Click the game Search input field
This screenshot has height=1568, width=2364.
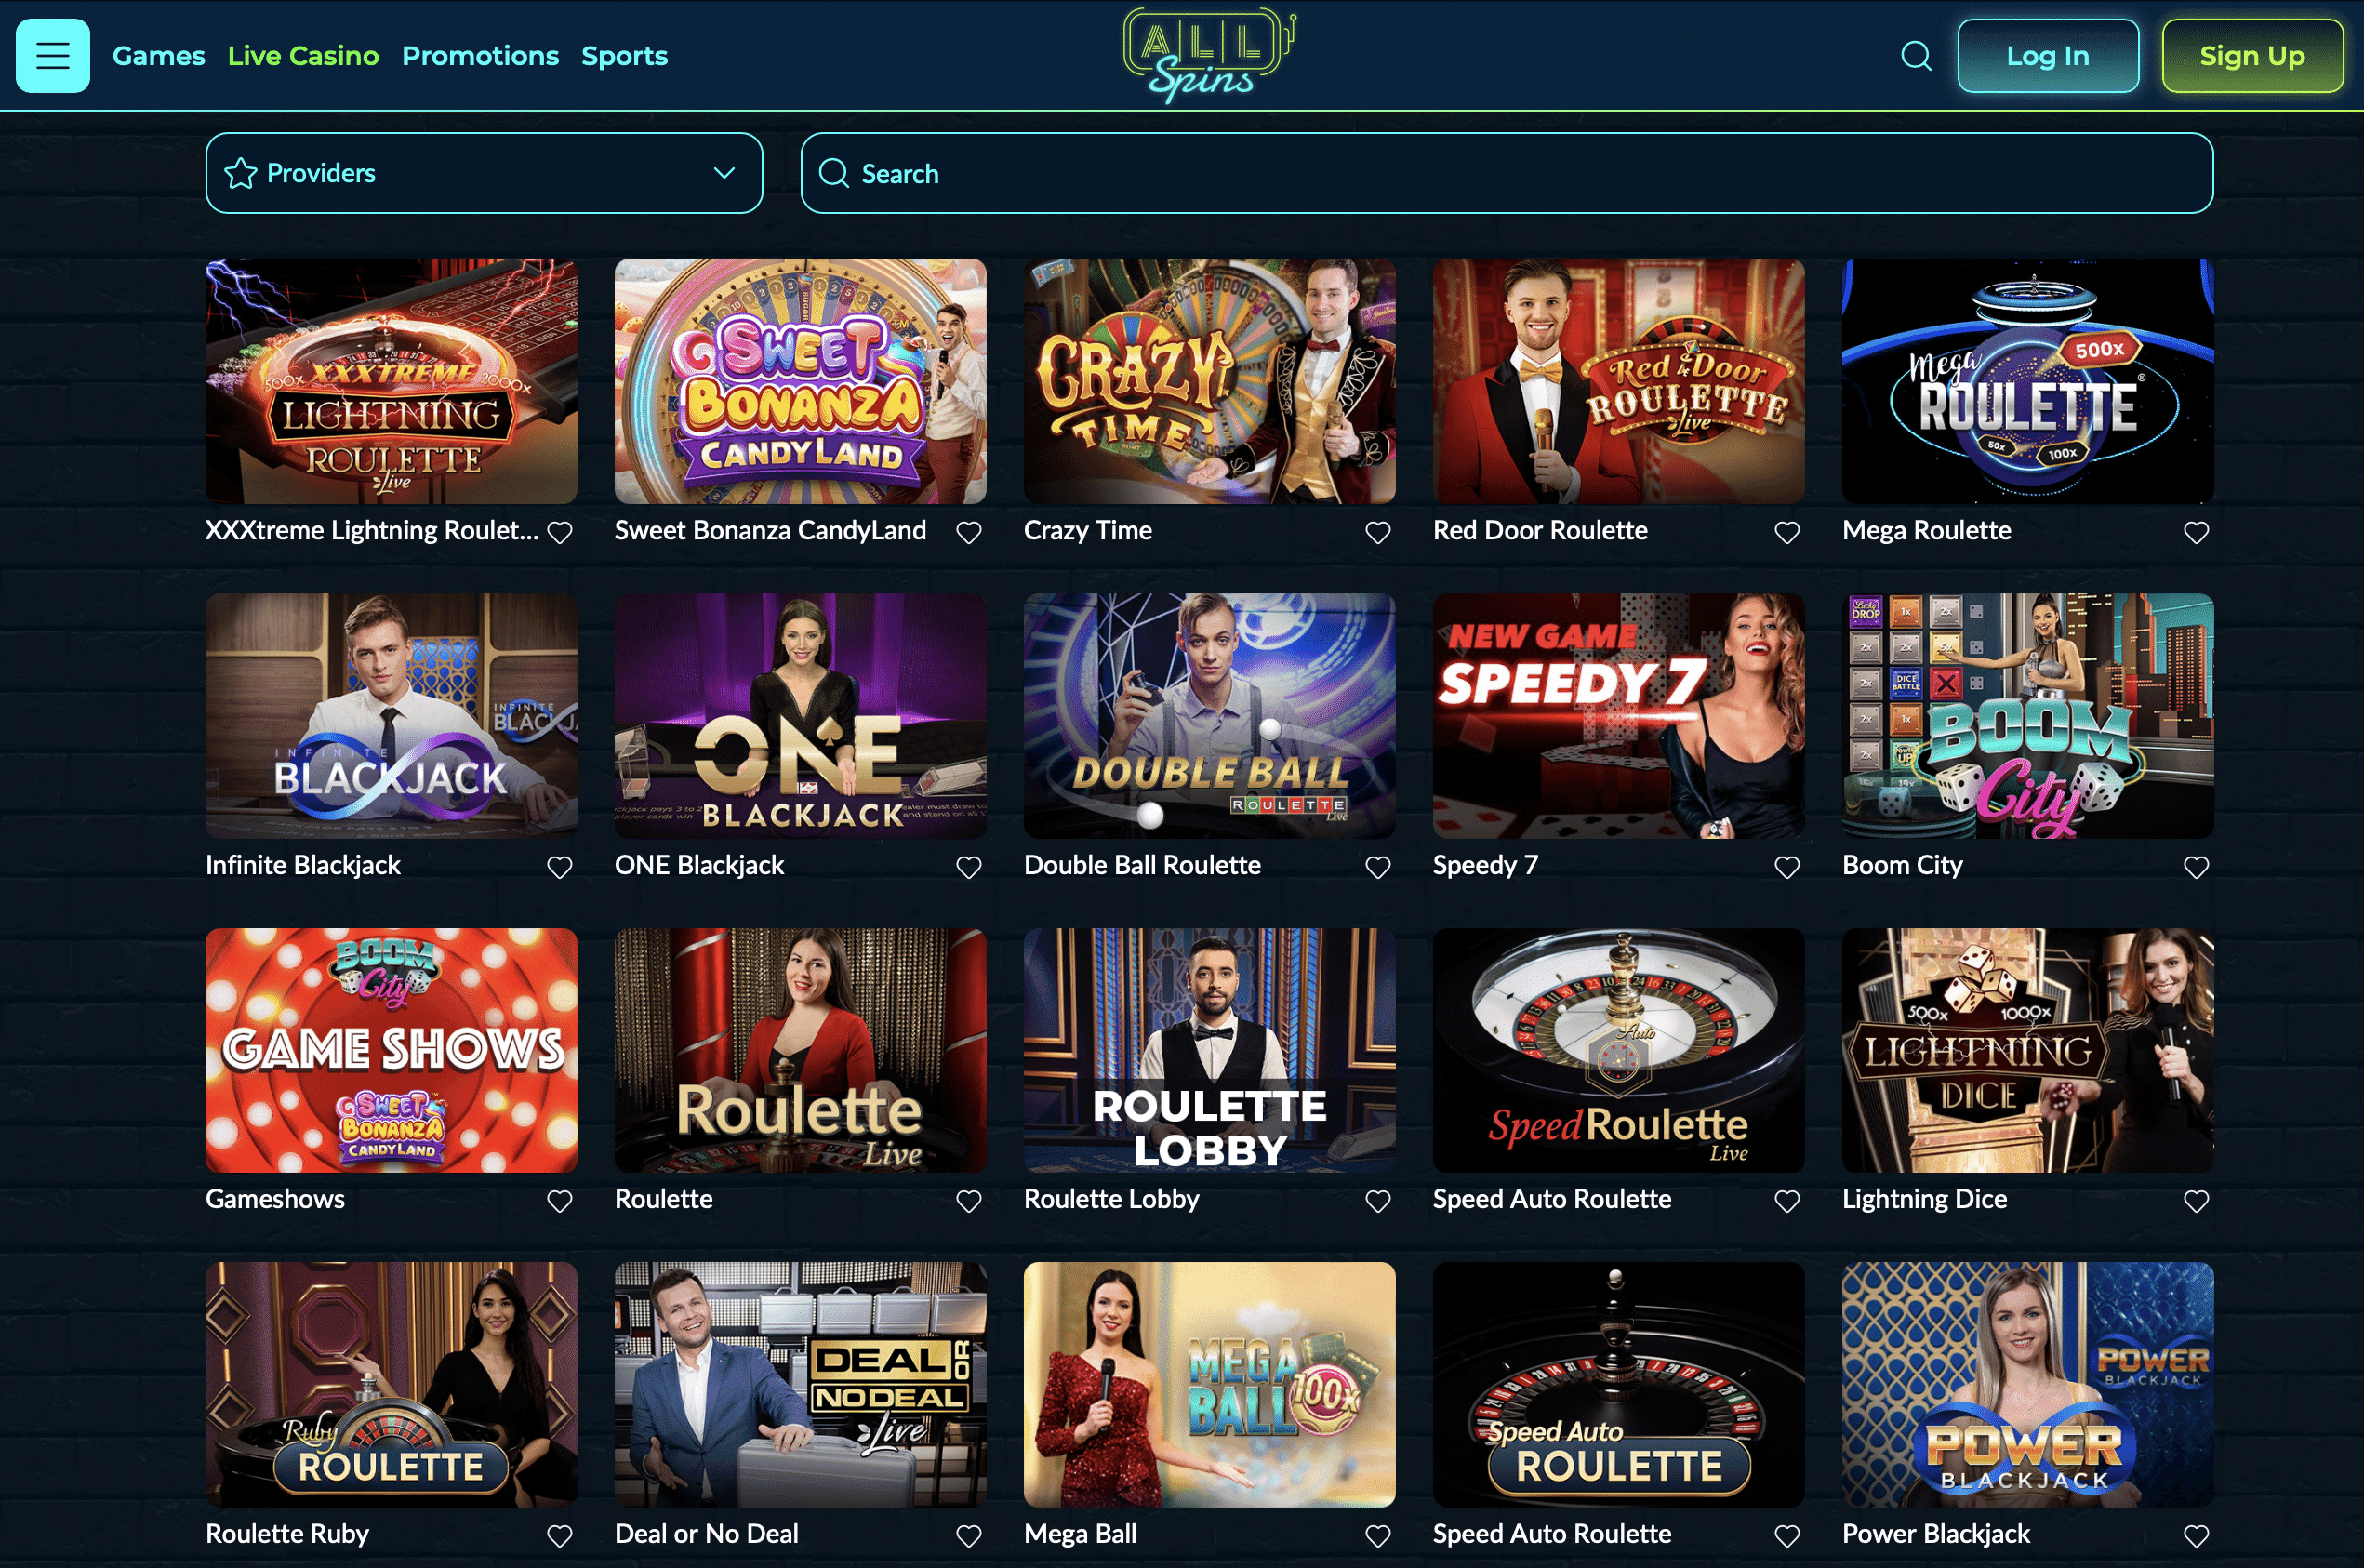[x=1507, y=174]
